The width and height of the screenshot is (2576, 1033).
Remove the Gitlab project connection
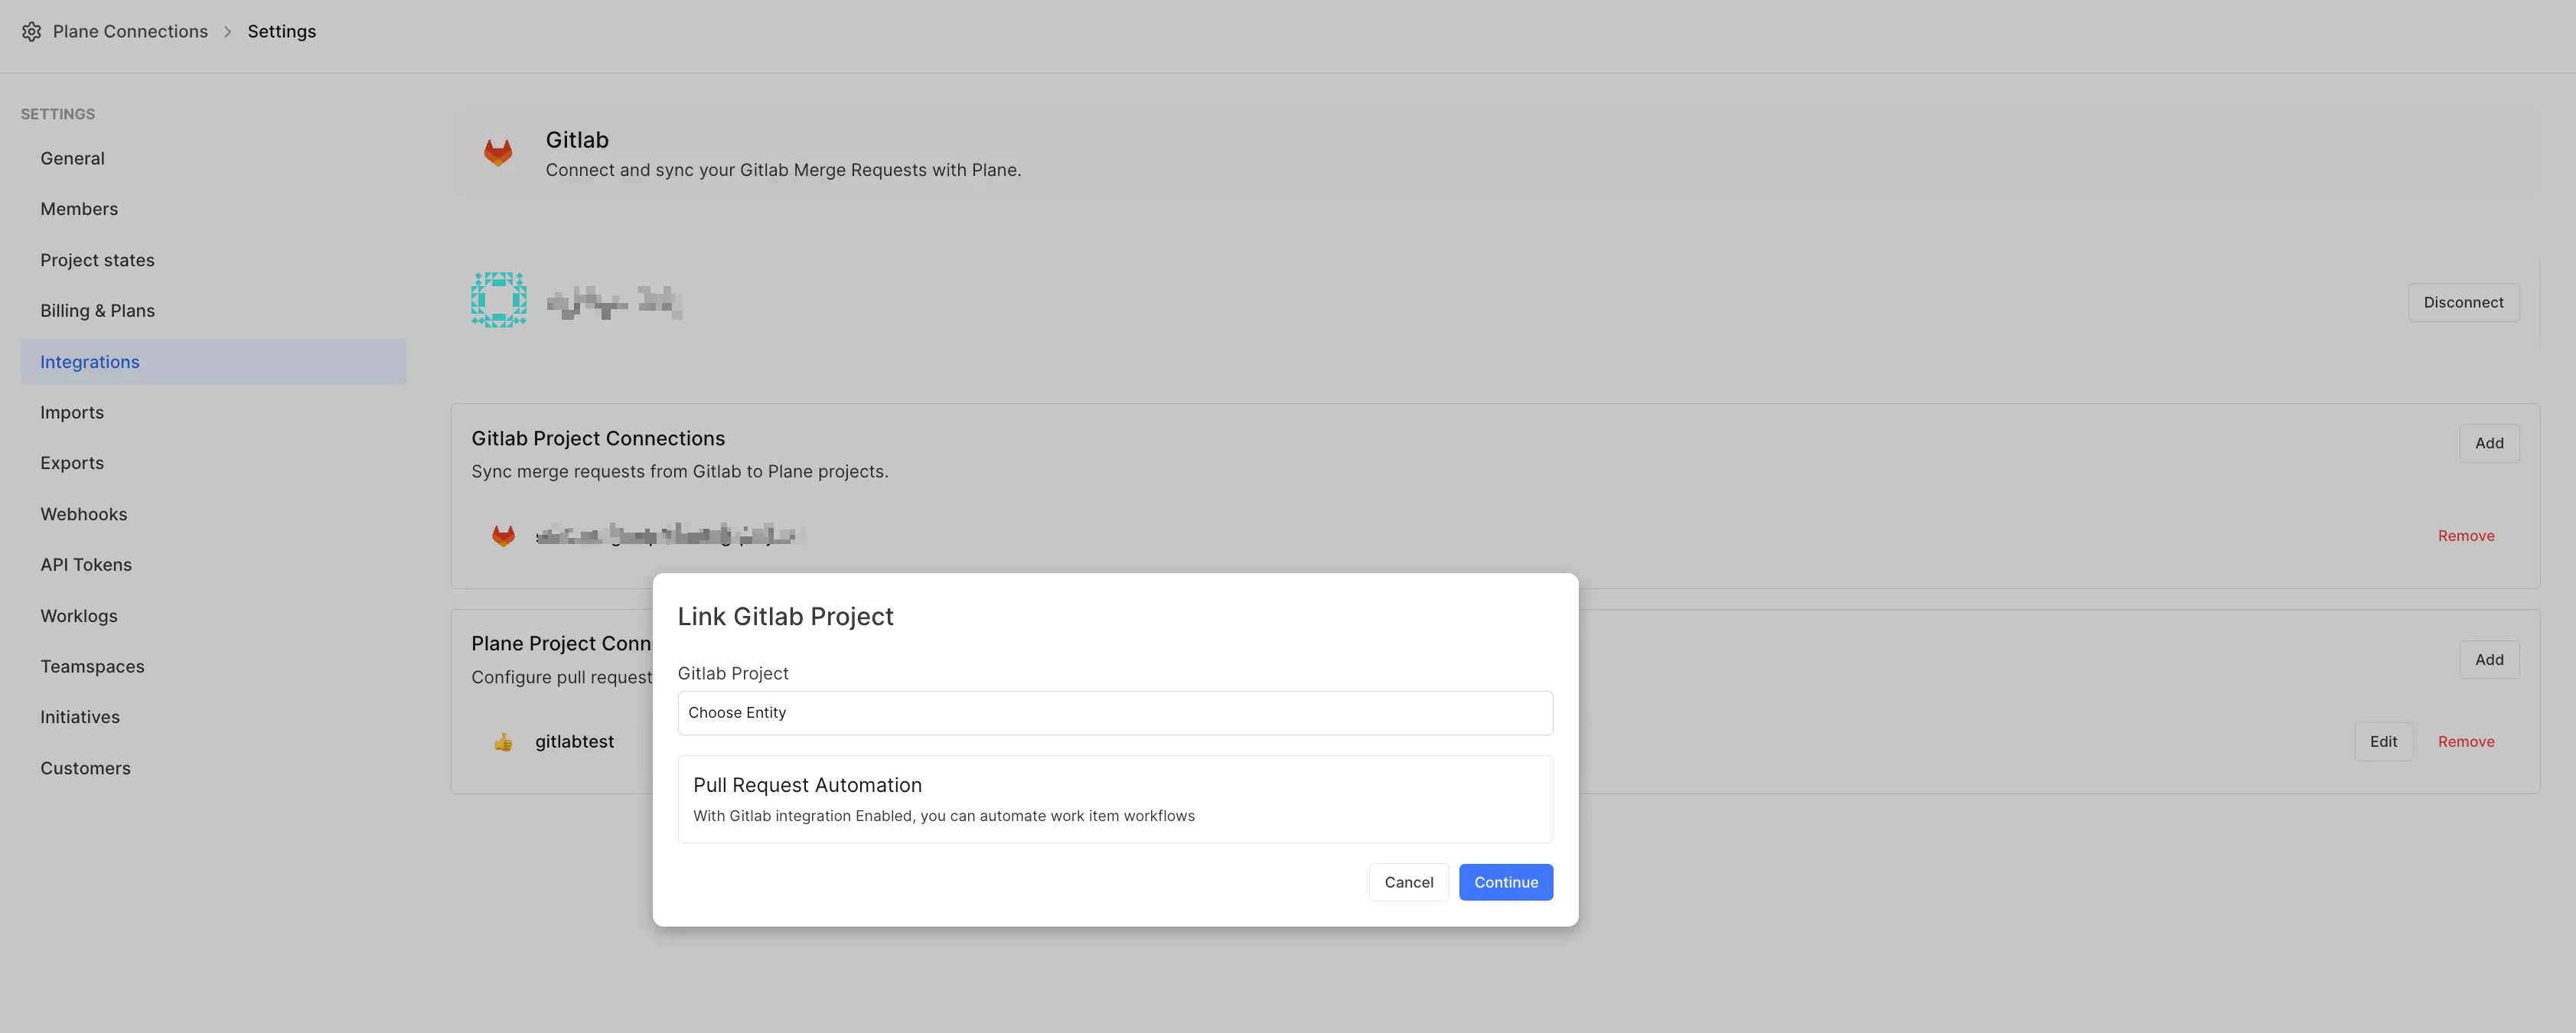click(2466, 535)
